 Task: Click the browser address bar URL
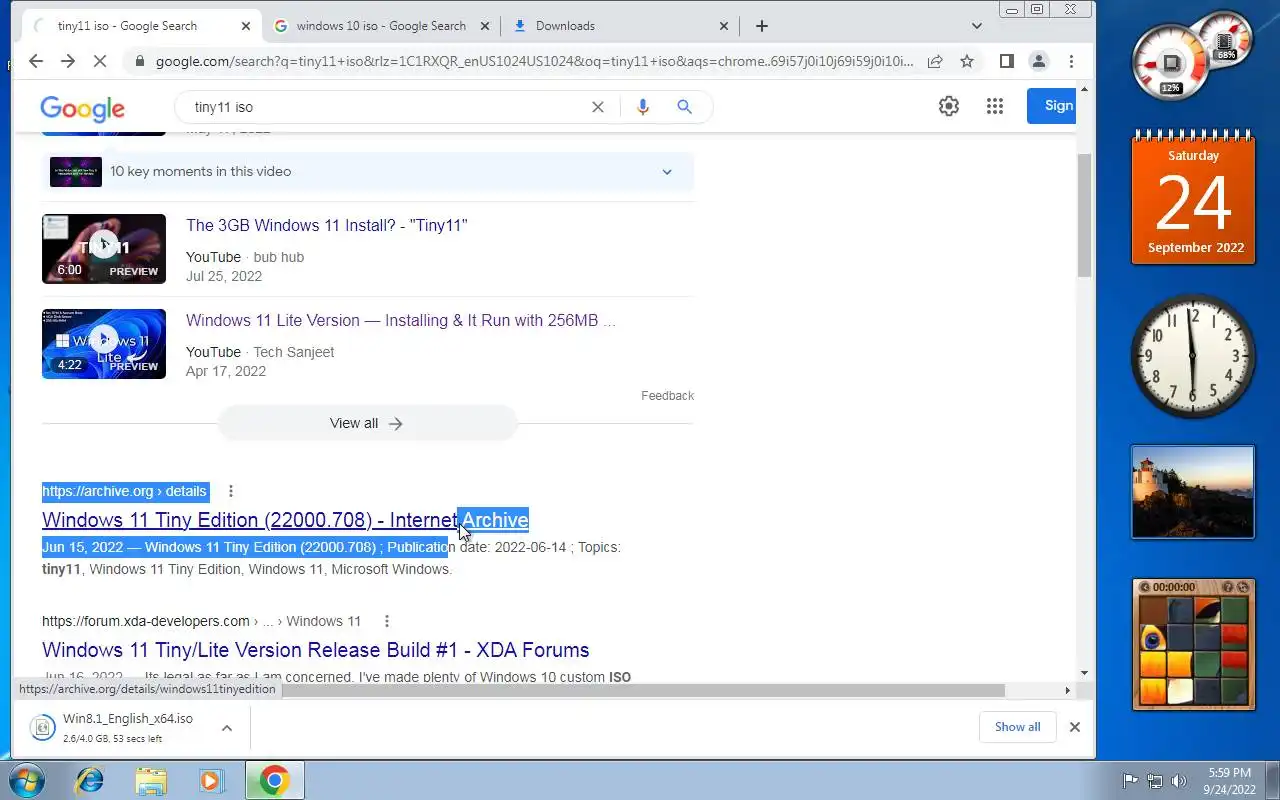[x=534, y=61]
